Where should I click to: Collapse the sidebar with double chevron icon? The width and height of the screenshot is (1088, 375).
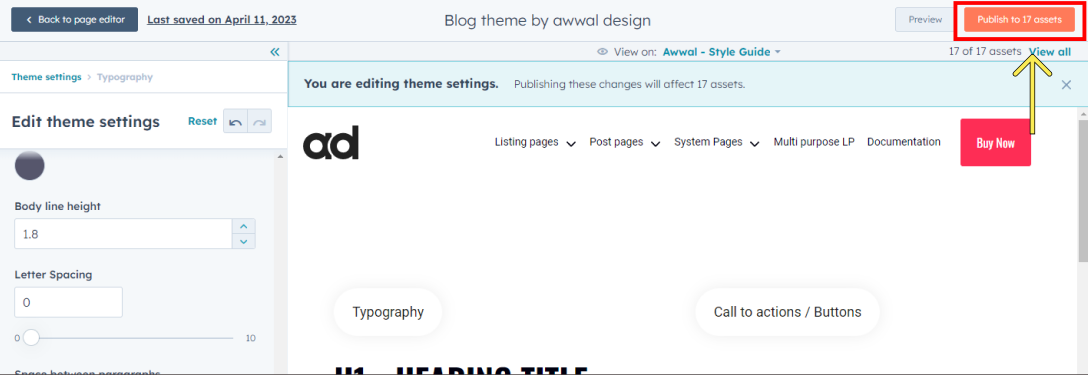(x=275, y=52)
